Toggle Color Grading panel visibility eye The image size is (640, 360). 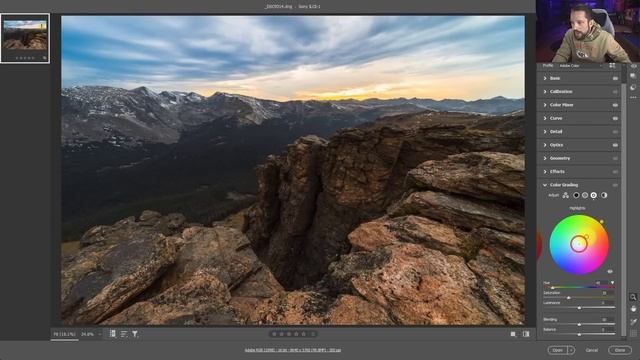tap(615, 185)
